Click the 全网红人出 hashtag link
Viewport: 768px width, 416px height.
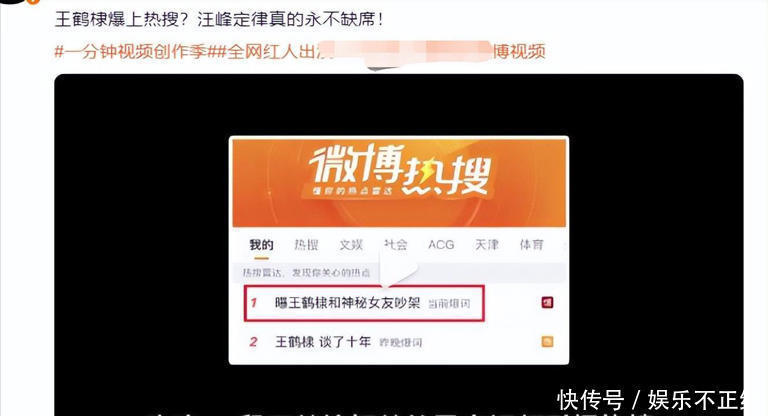coord(273,51)
